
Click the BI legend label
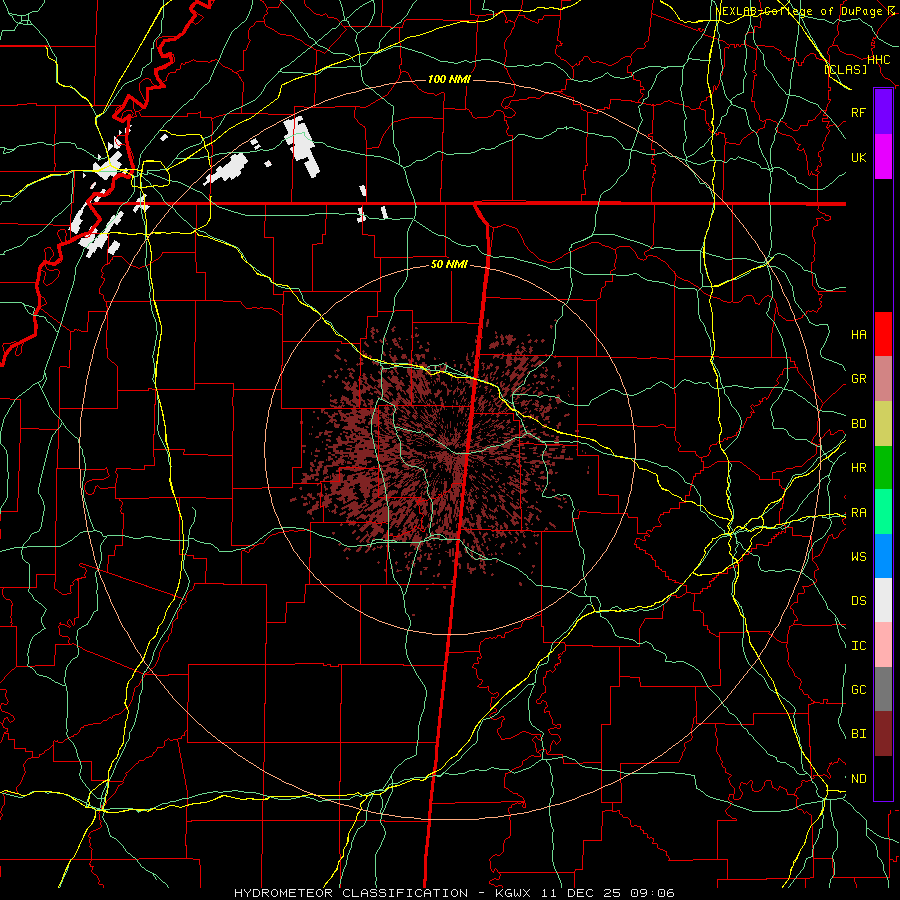coord(858,734)
